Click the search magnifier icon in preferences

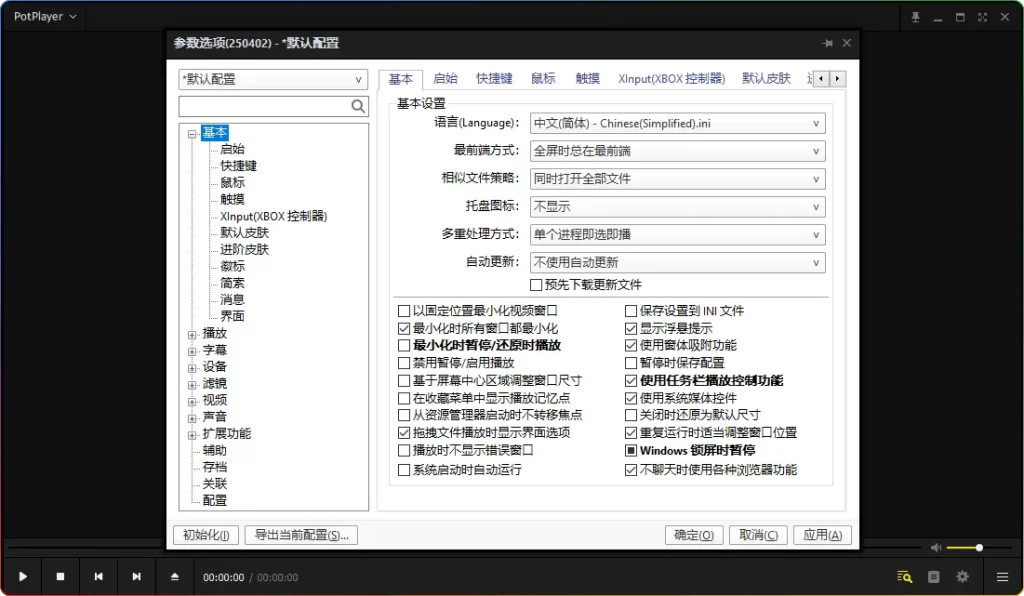pos(358,106)
